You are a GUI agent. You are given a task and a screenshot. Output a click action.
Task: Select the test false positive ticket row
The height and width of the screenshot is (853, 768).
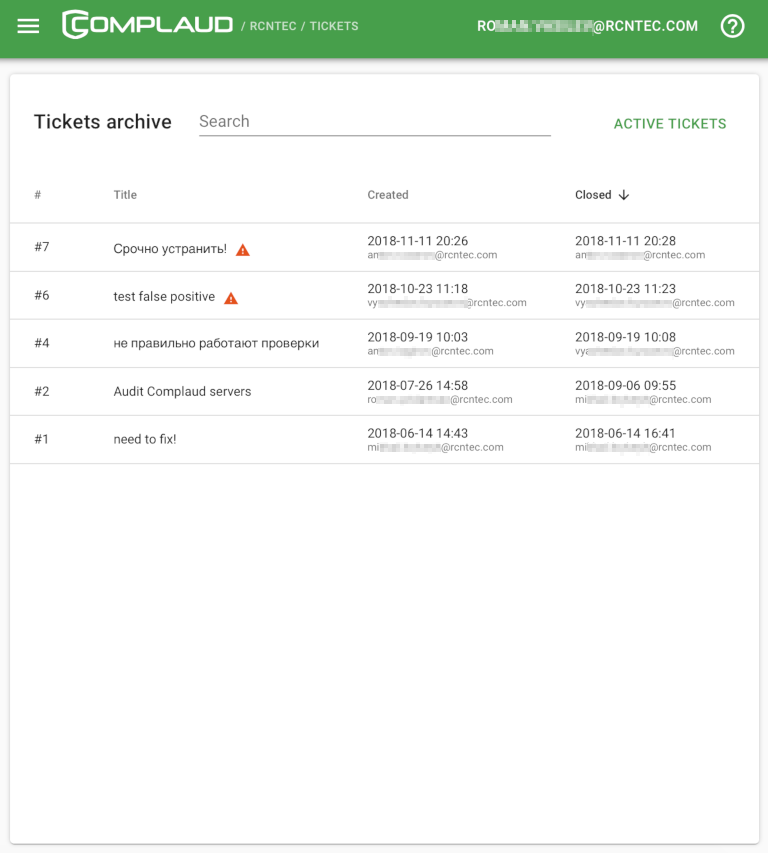164,296
